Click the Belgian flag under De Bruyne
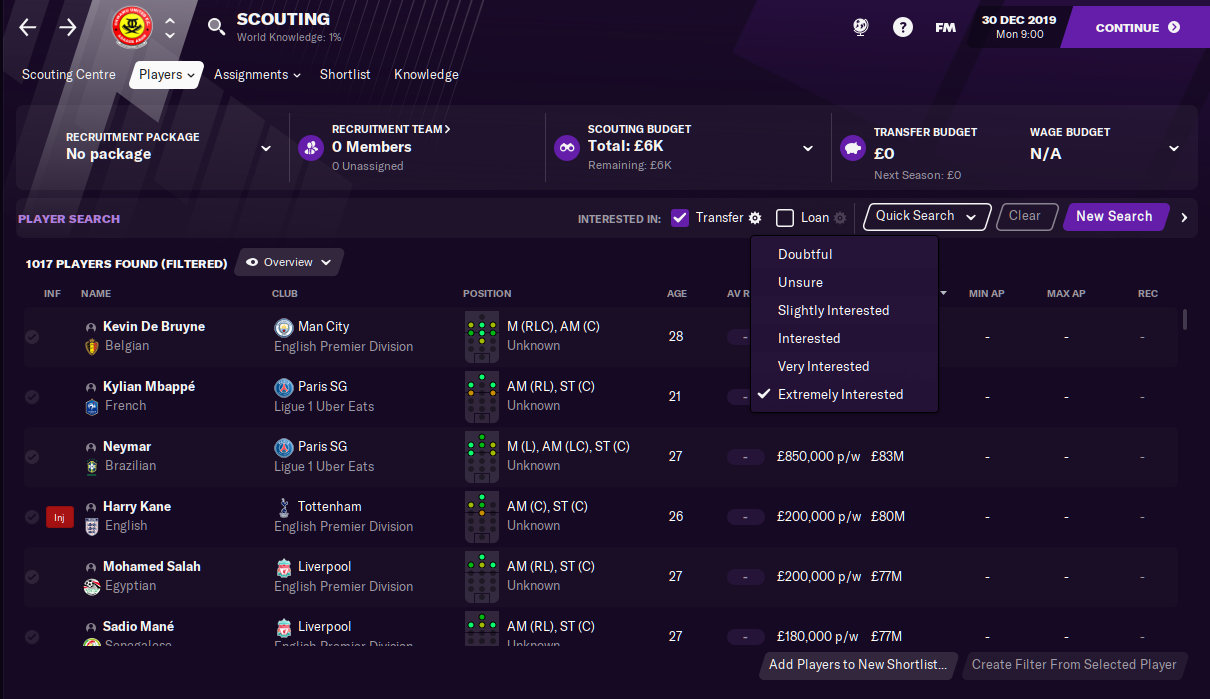The height and width of the screenshot is (699, 1210). point(92,346)
